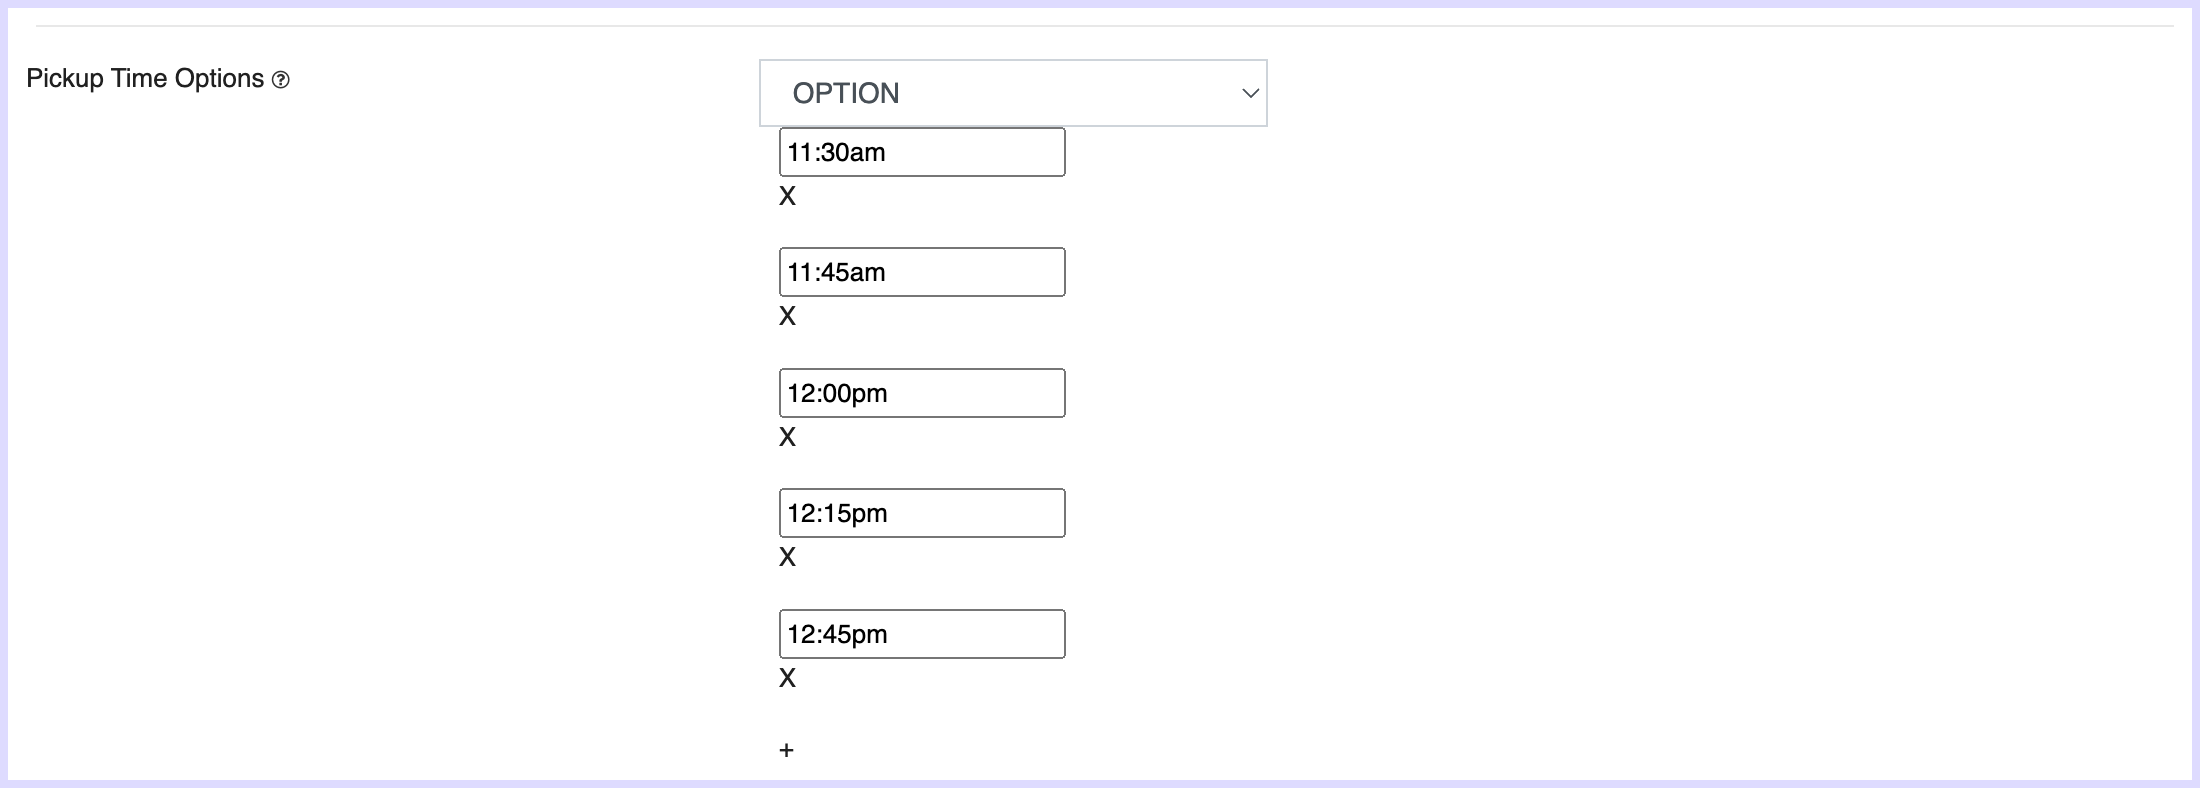
Task: Select the 12:00pm pickup time field
Action: pos(921,393)
